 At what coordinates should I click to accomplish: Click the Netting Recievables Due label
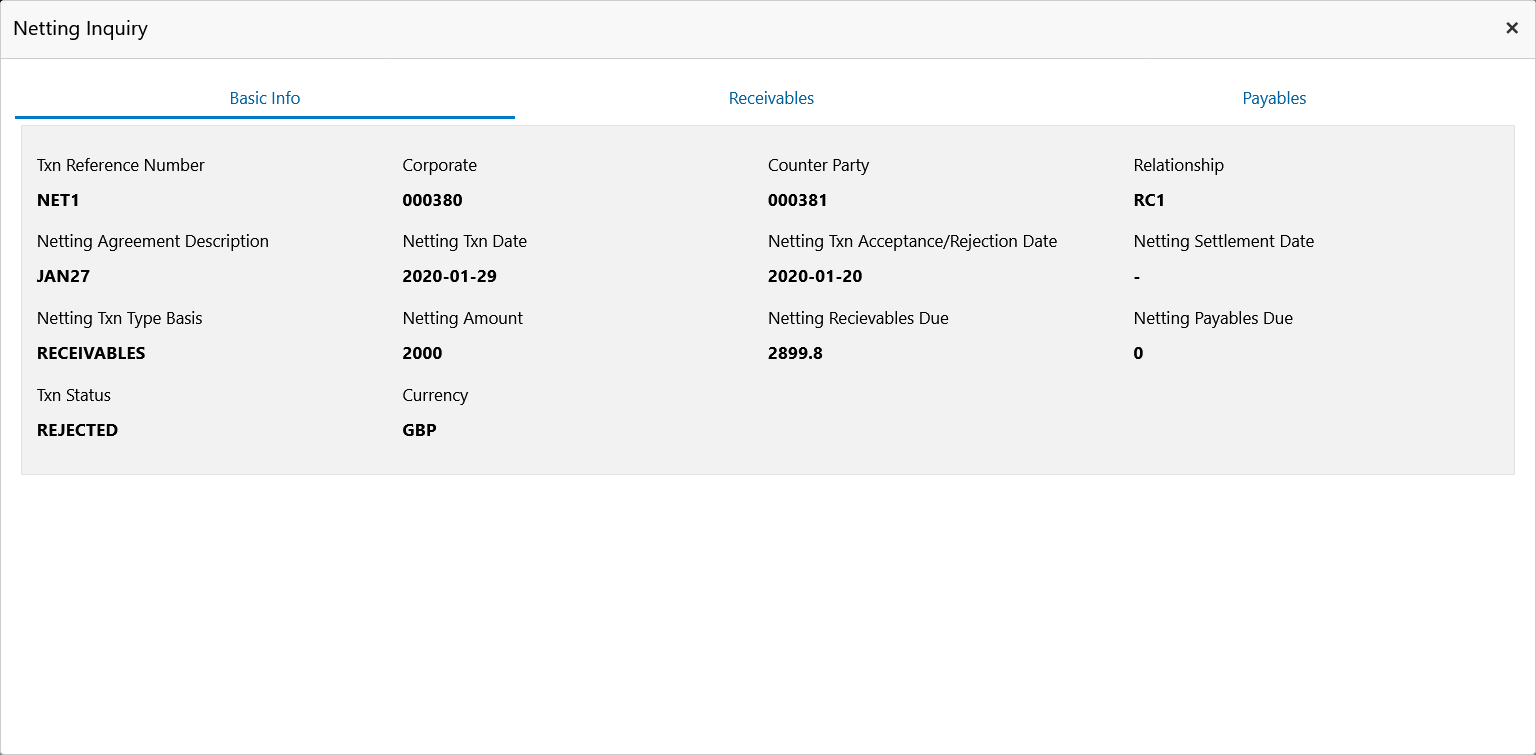coord(858,318)
